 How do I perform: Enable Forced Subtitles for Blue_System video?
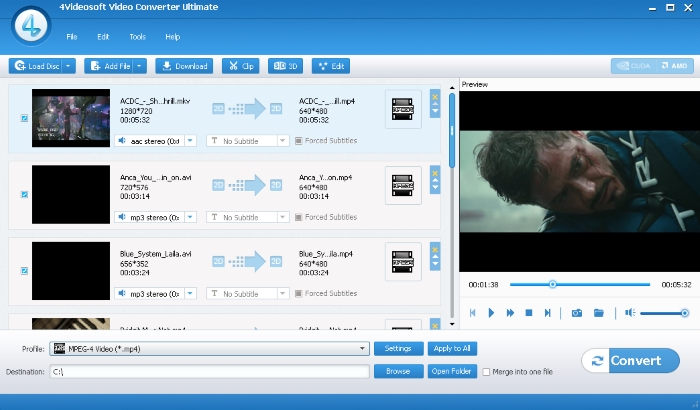tap(298, 293)
